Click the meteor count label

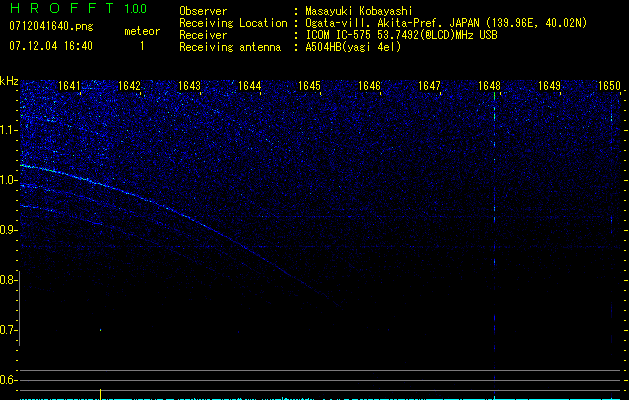pyautogui.click(x=142, y=31)
